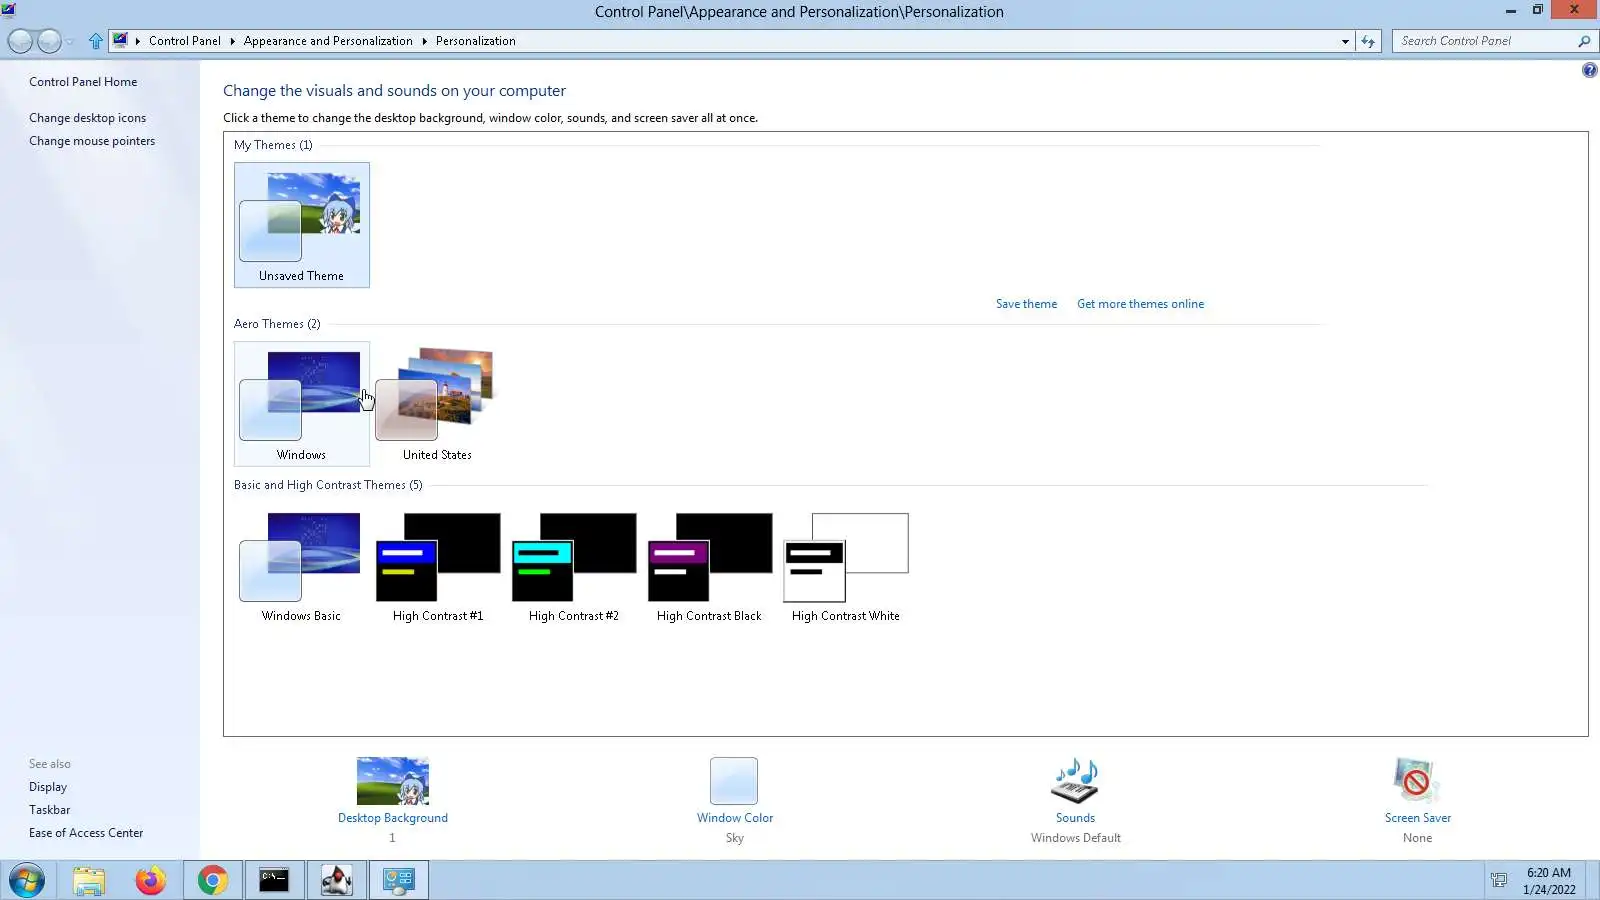Open File Explorer from taskbar
Image resolution: width=1600 pixels, height=900 pixels.
pos(88,881)
